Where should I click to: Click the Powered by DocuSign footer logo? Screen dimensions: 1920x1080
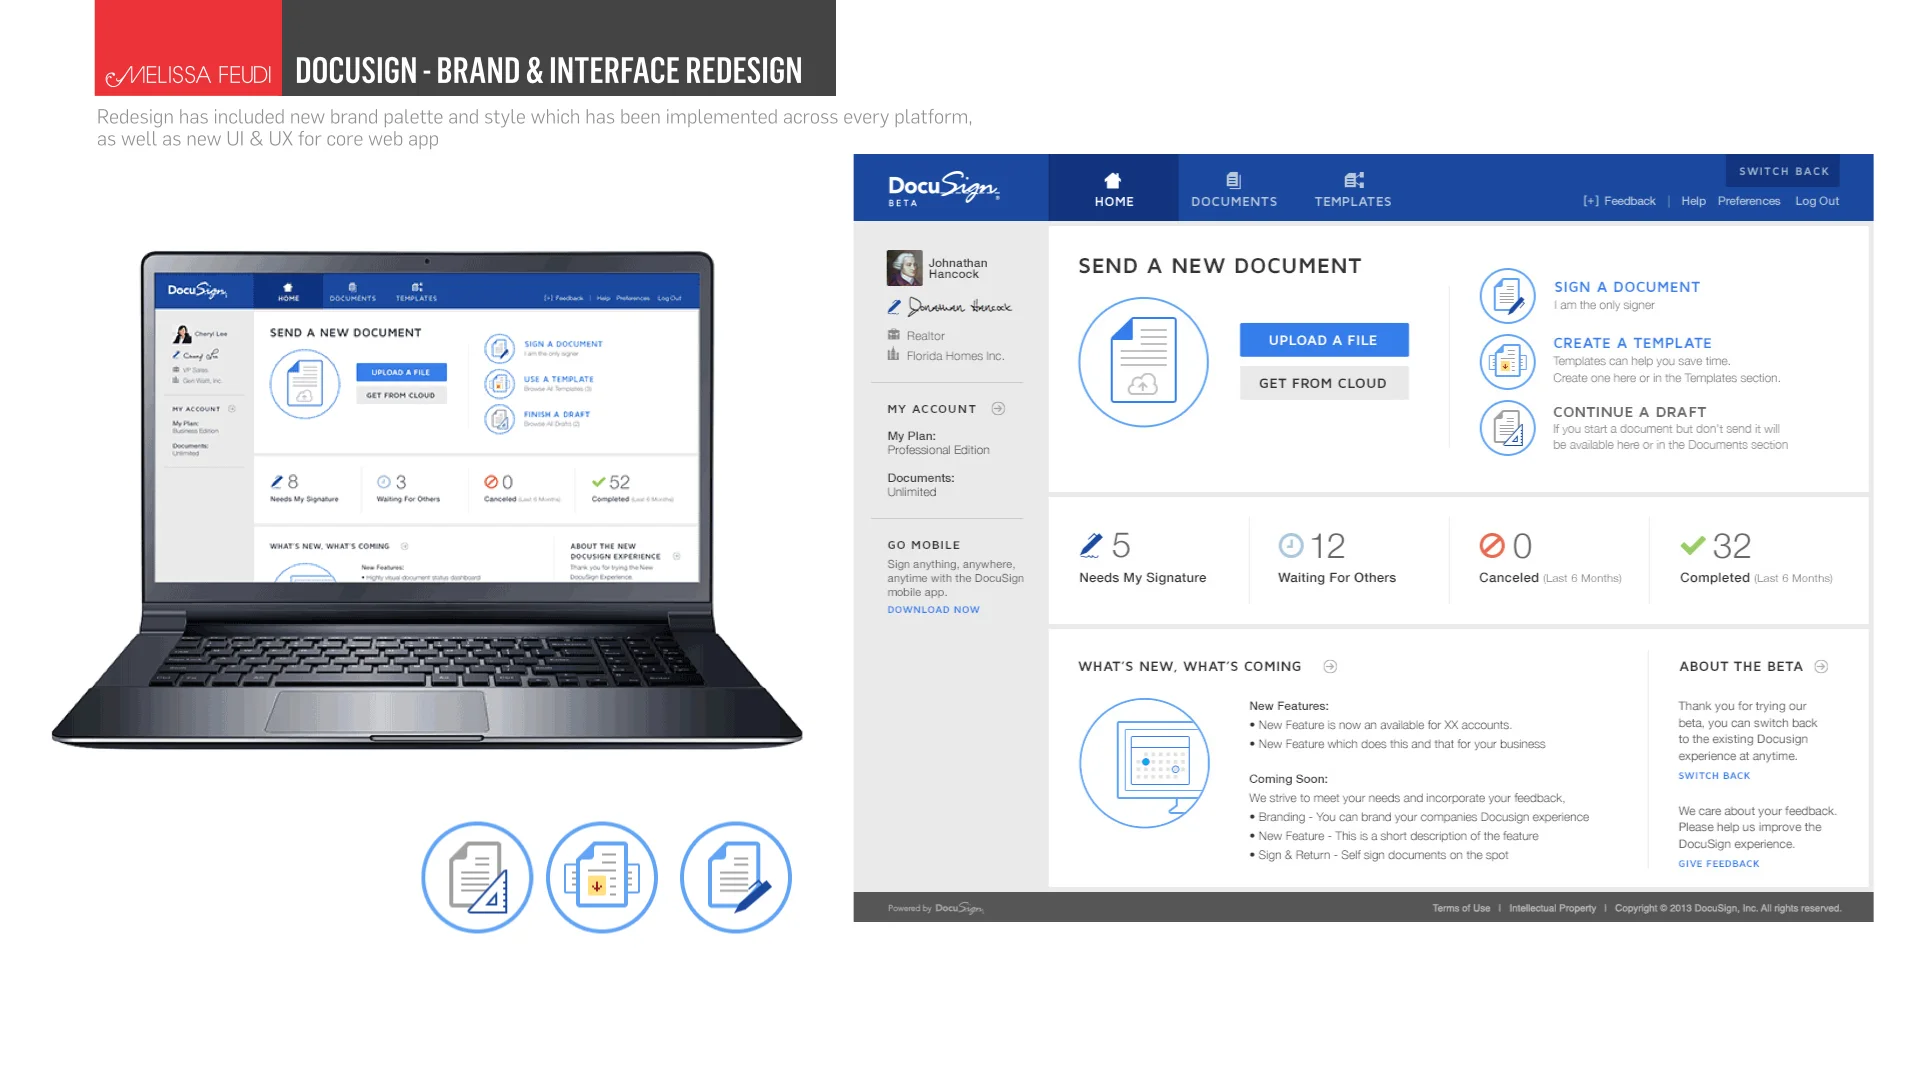pos(936,908)
